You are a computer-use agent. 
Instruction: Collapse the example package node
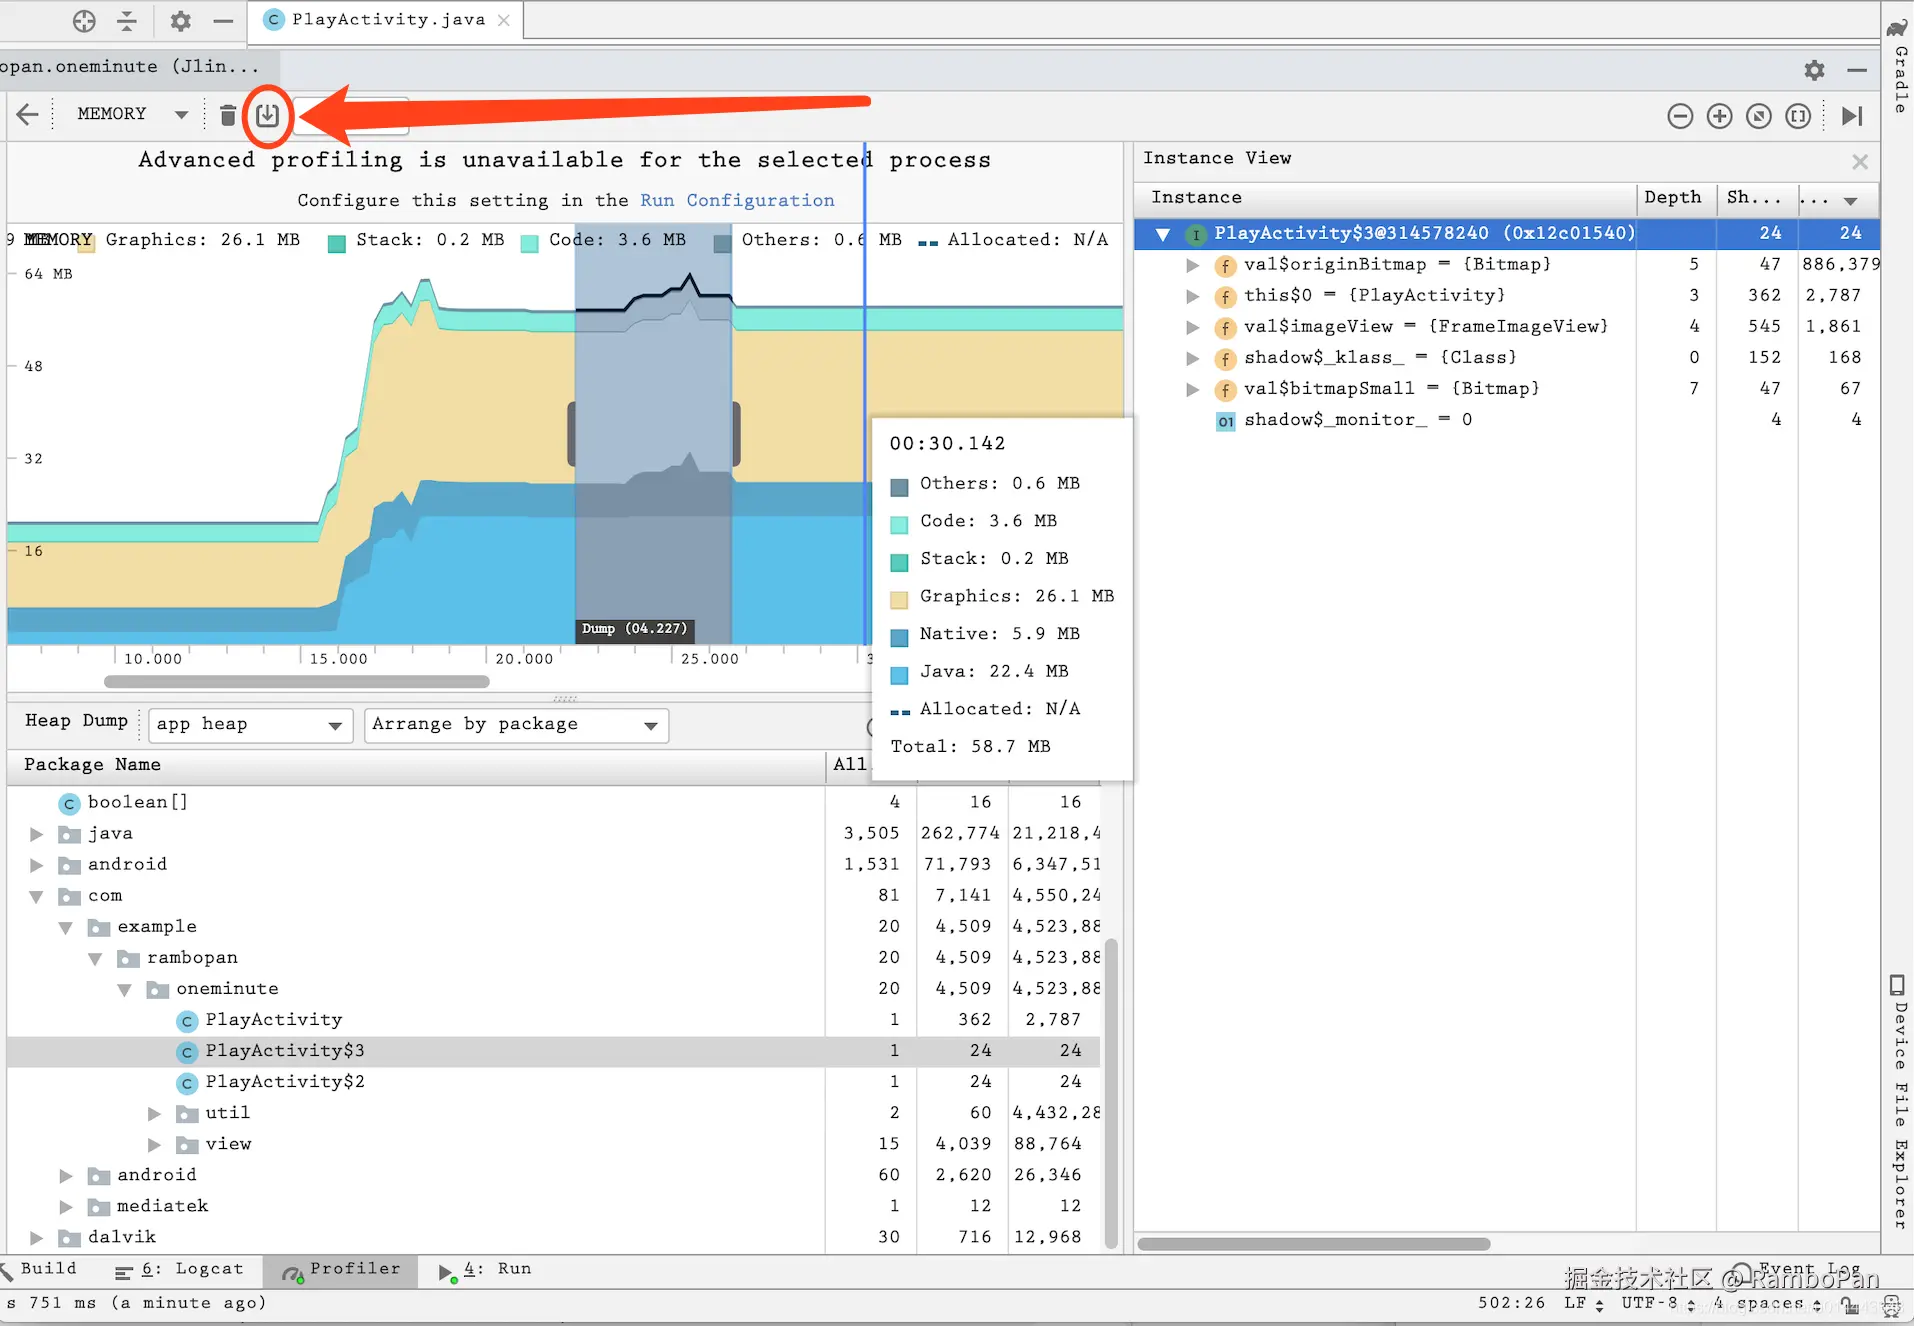[x=66, y=927]
